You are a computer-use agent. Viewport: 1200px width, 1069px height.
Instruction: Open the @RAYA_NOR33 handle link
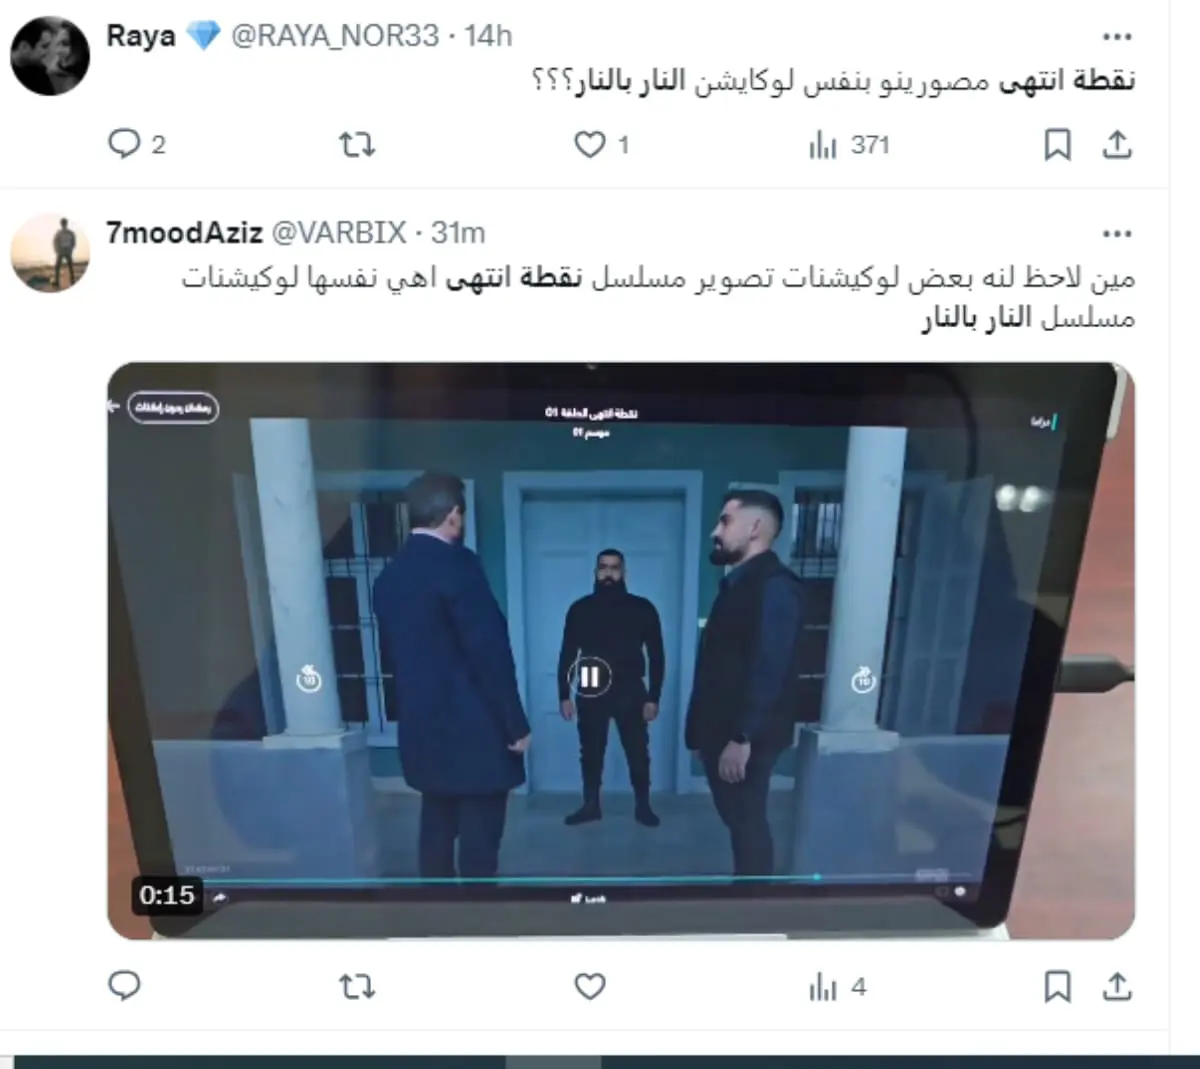(335, 36)
